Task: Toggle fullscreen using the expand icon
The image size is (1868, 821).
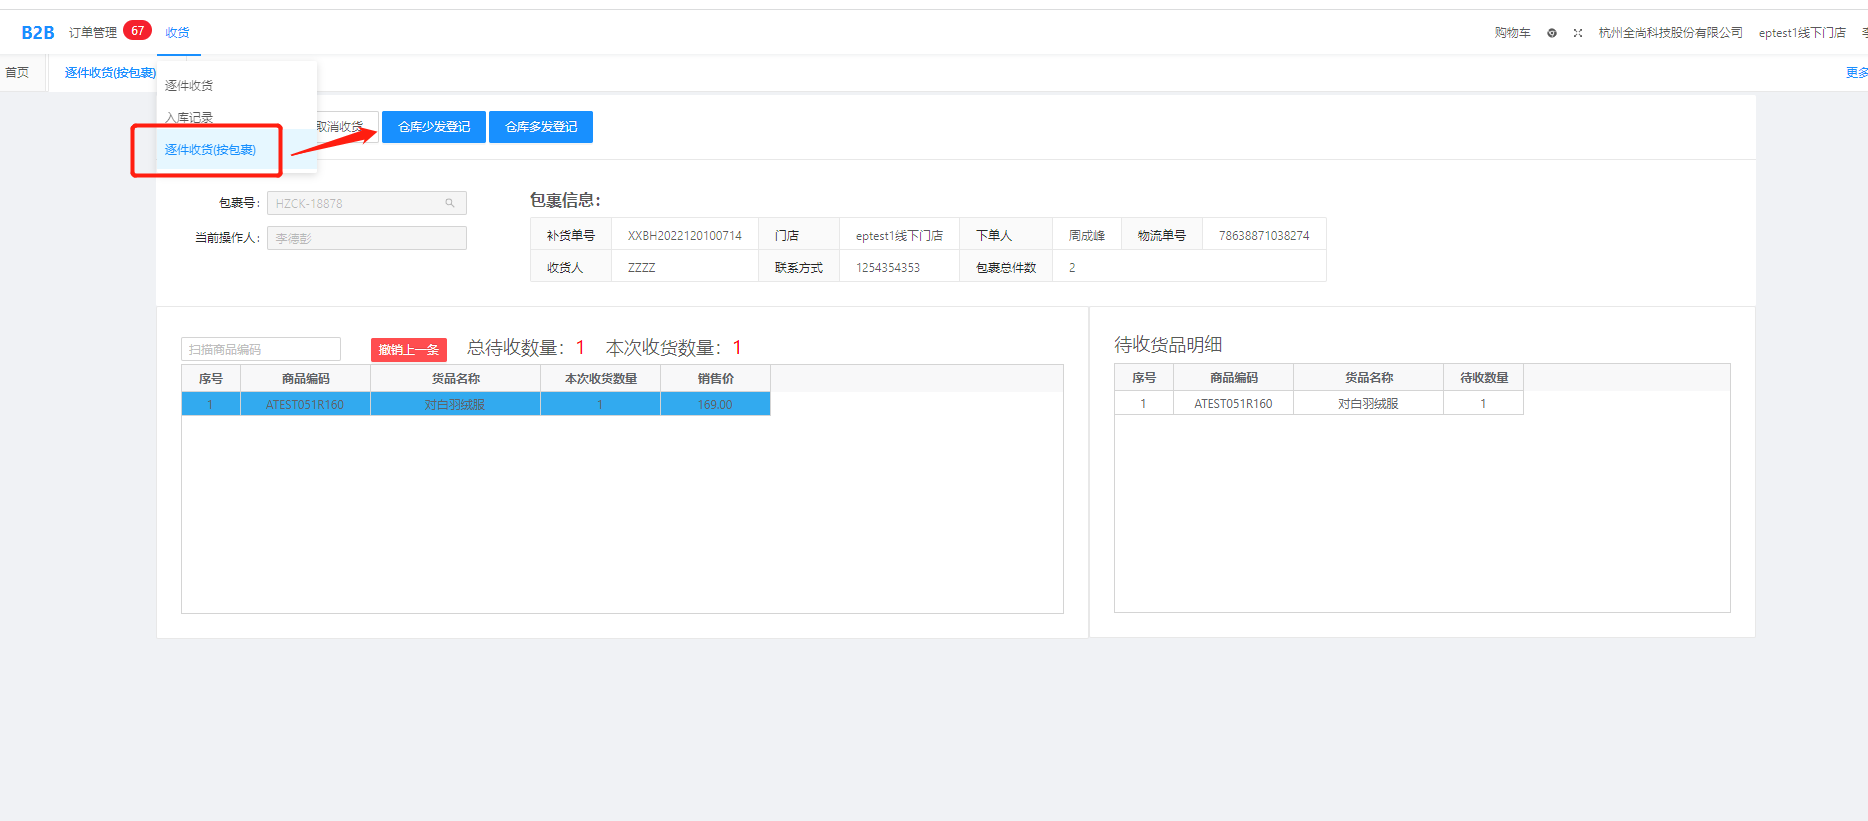Action: tap(1578, 33)
